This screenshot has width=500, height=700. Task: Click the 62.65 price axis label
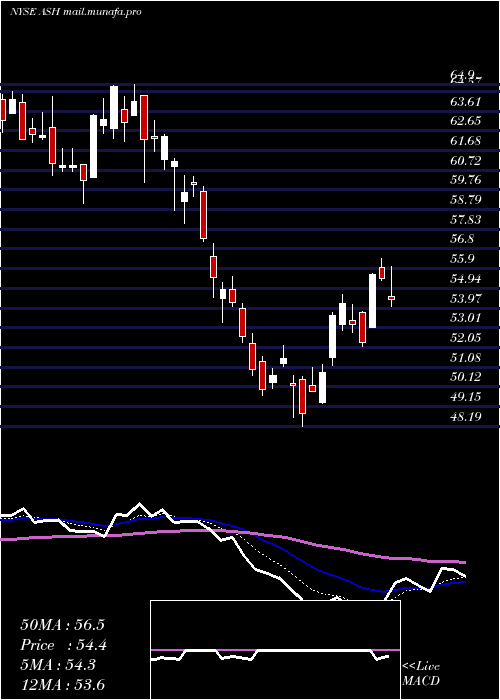pyautogui.click(x=466, y=121)
